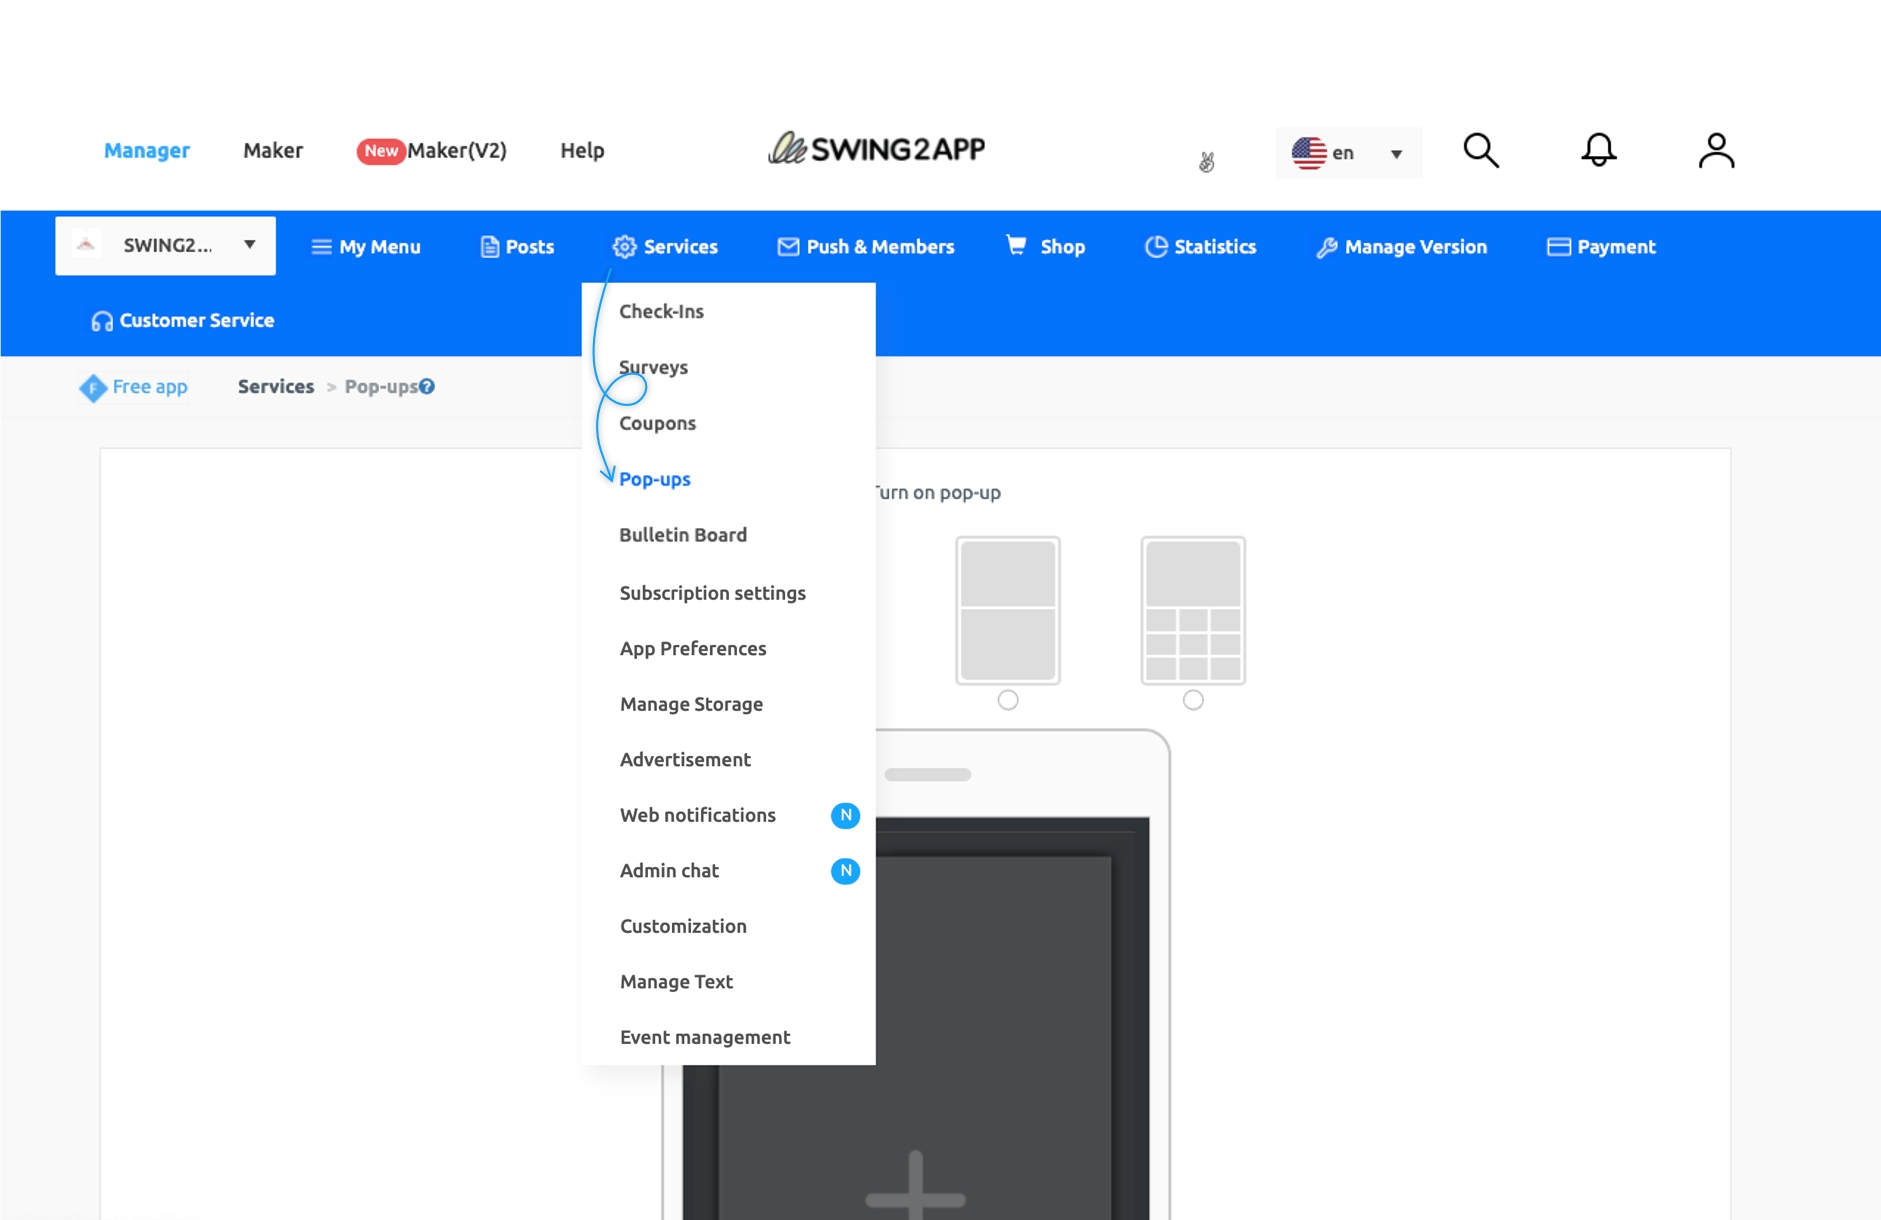This screenshot has height=1220, width=1881.
Task: Click the N badge beside Web notifications
Action: [845, 815]
